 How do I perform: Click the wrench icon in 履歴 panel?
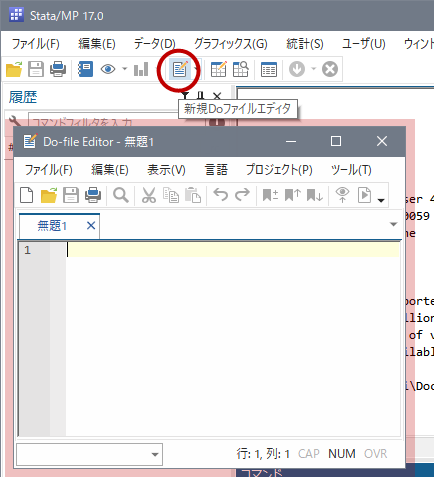pos(15,121)
